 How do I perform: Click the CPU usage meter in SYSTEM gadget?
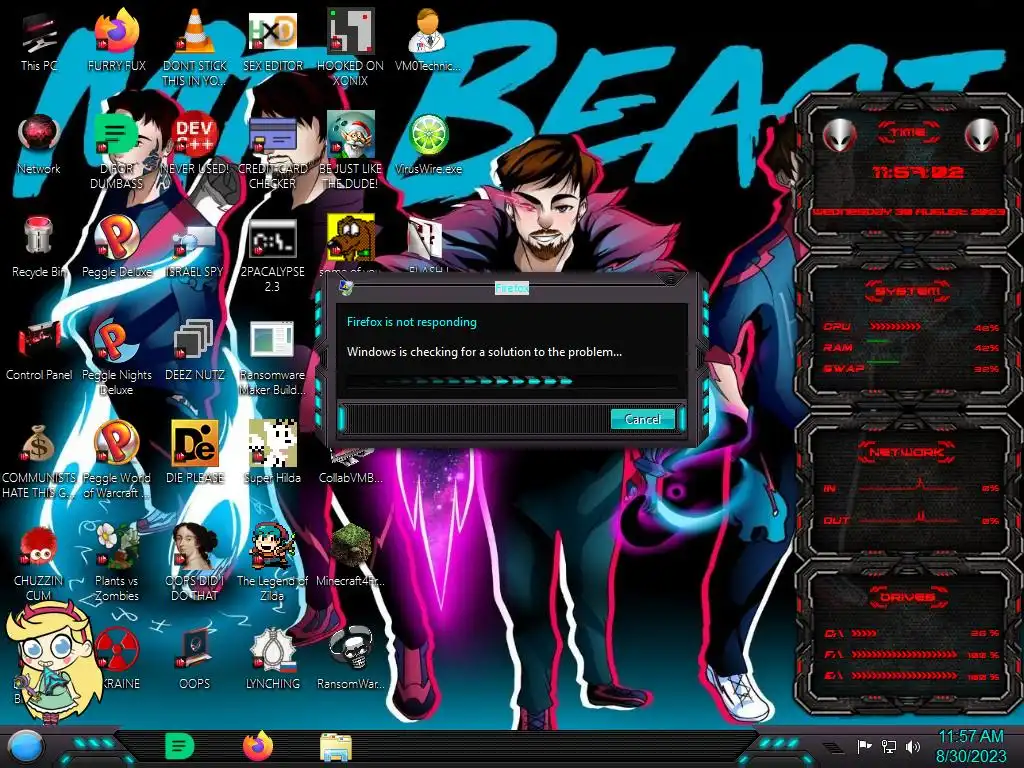point(911,327)
